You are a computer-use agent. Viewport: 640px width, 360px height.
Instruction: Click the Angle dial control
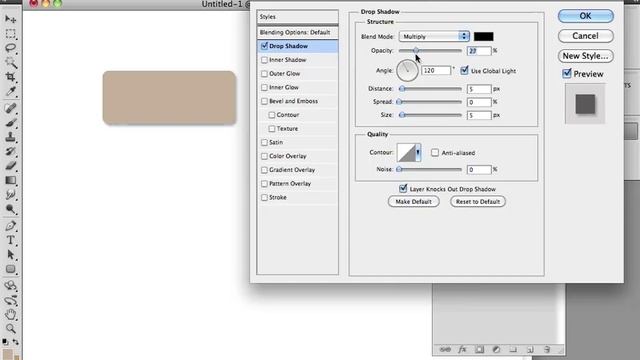coord(407,70)
